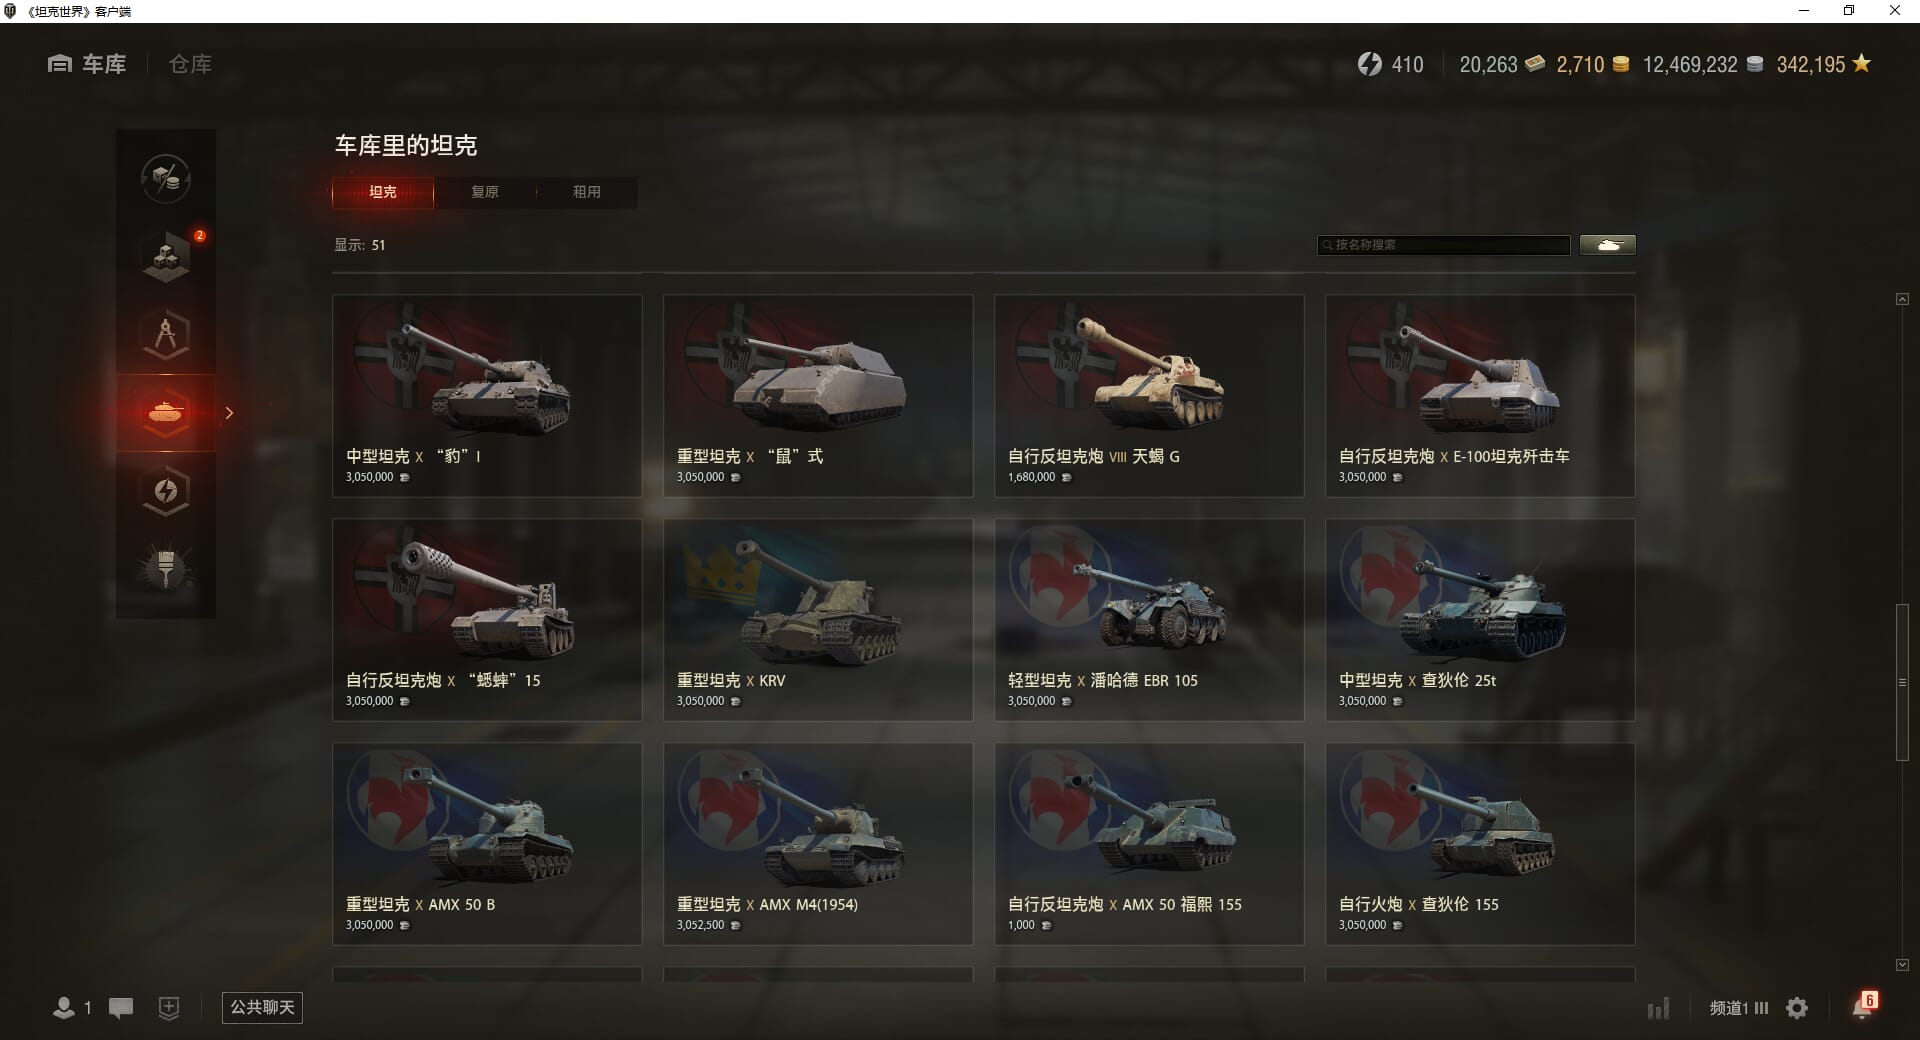Toggle the tank filter button beside search
Screen dimensions: 1920x1040
[x=1608, y=245]
